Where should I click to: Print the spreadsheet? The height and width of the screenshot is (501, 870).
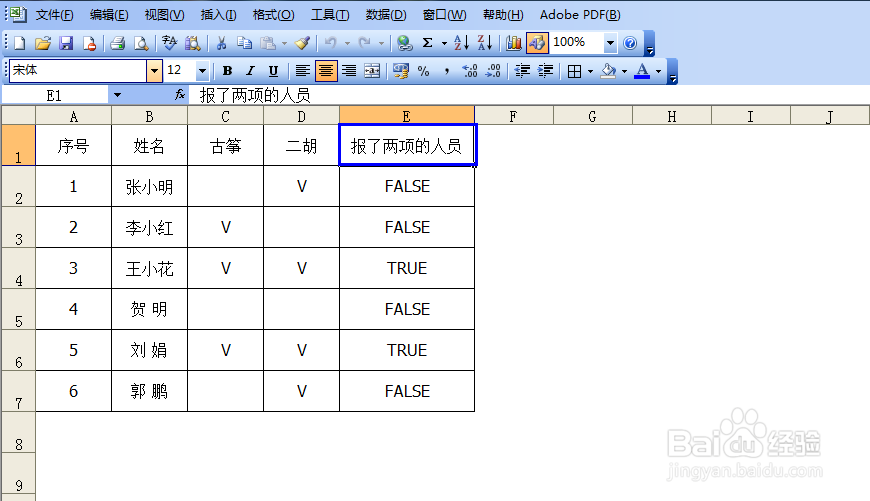(117, 43)
